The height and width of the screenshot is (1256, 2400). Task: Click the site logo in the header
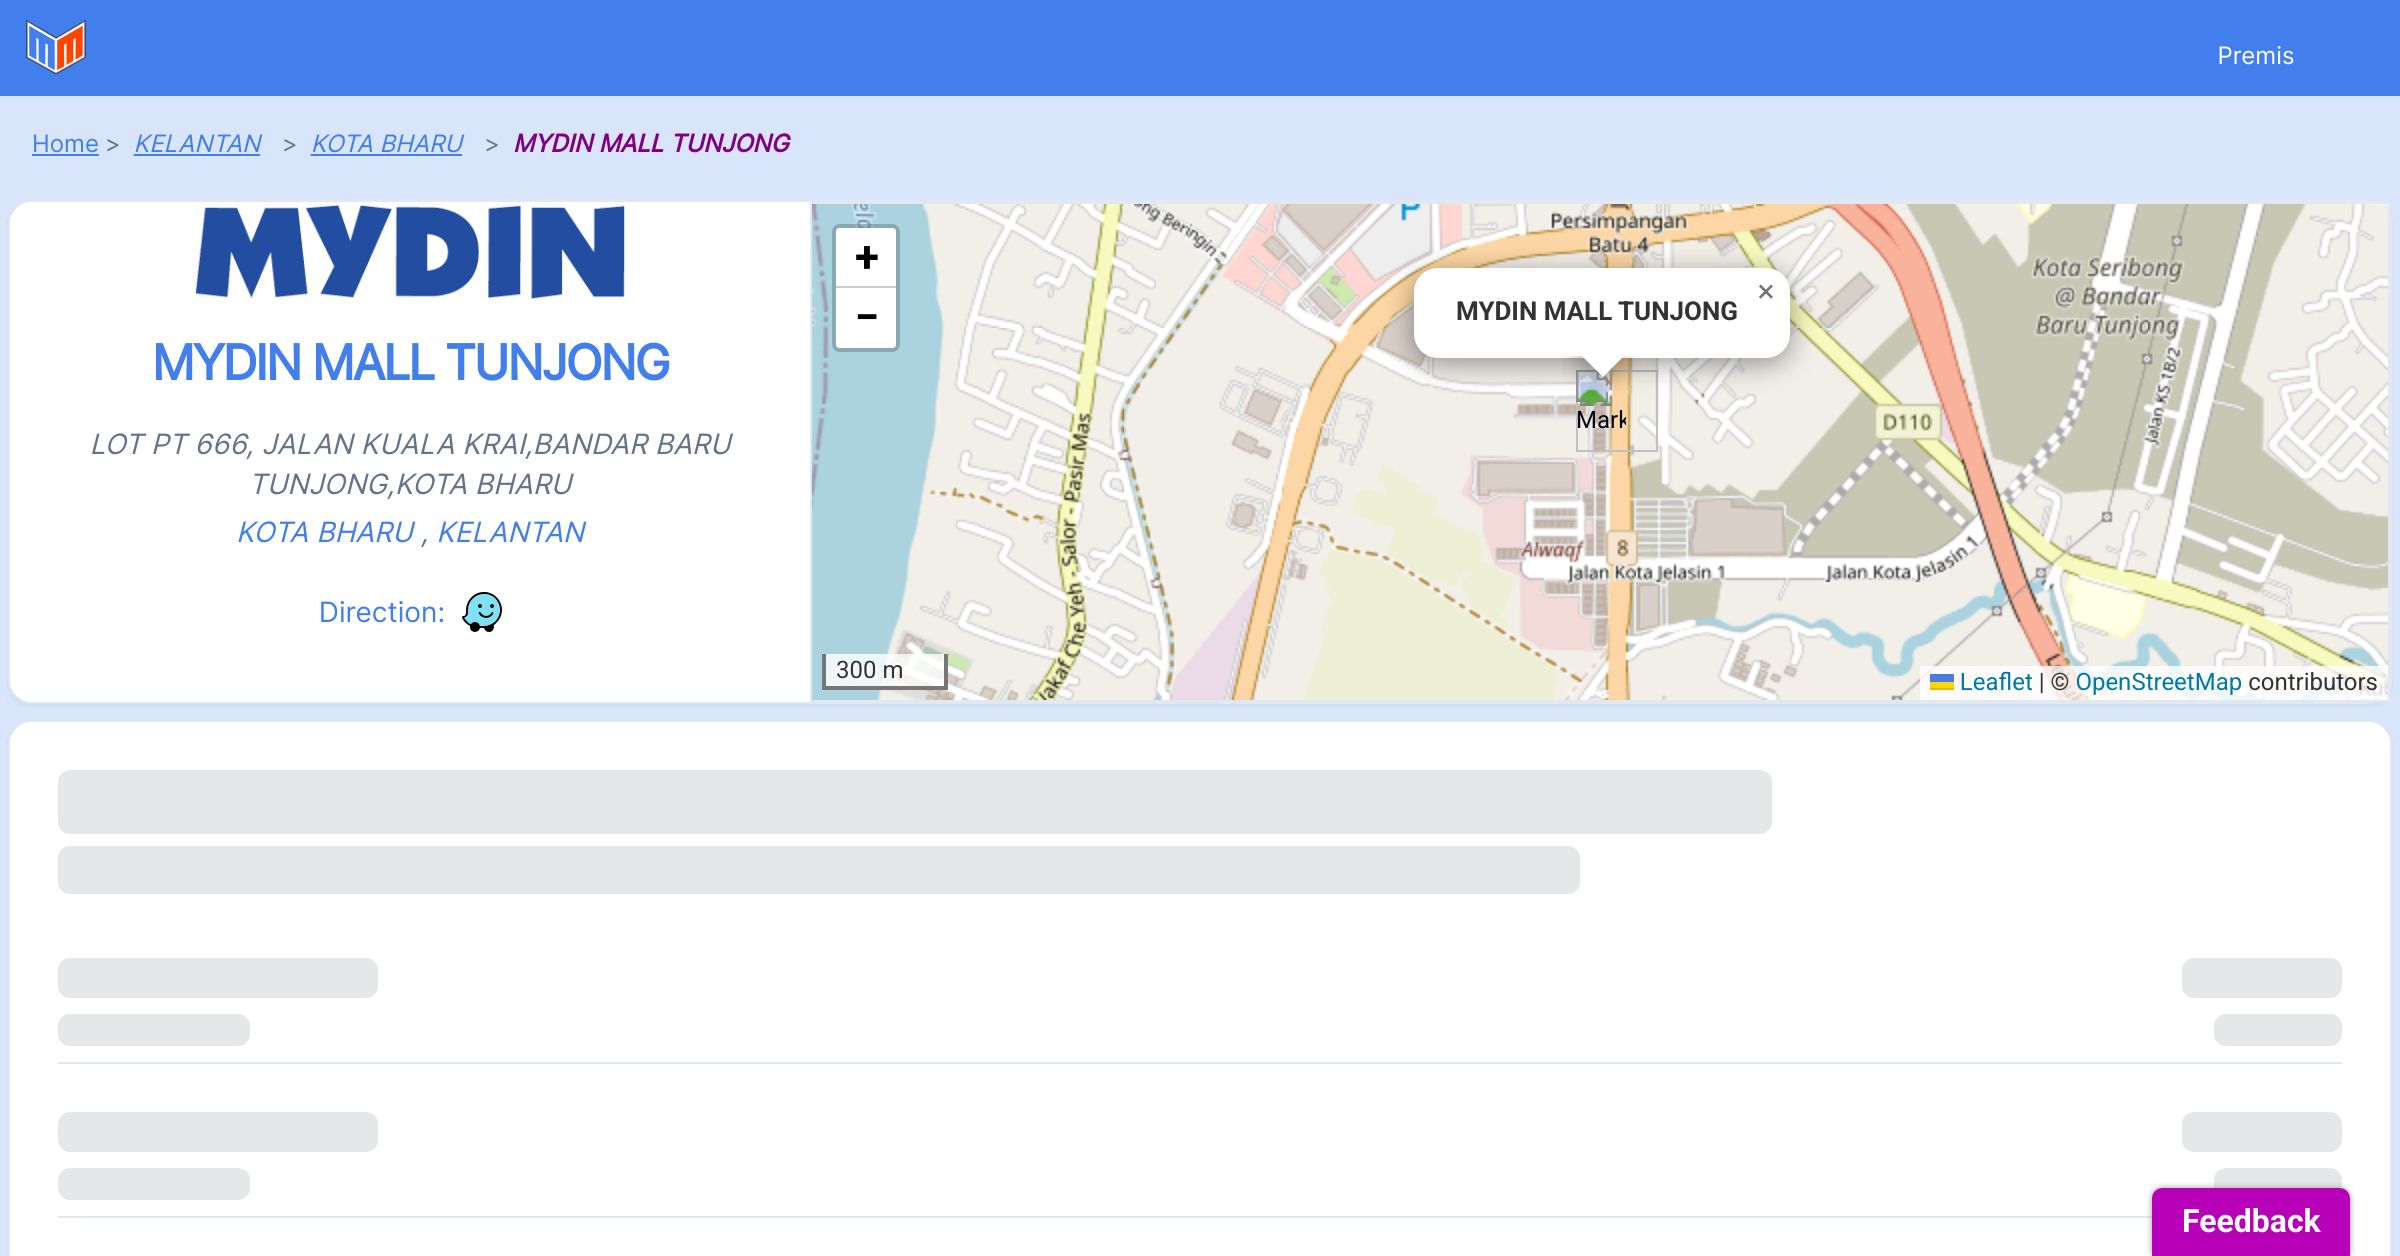(56, 47)
